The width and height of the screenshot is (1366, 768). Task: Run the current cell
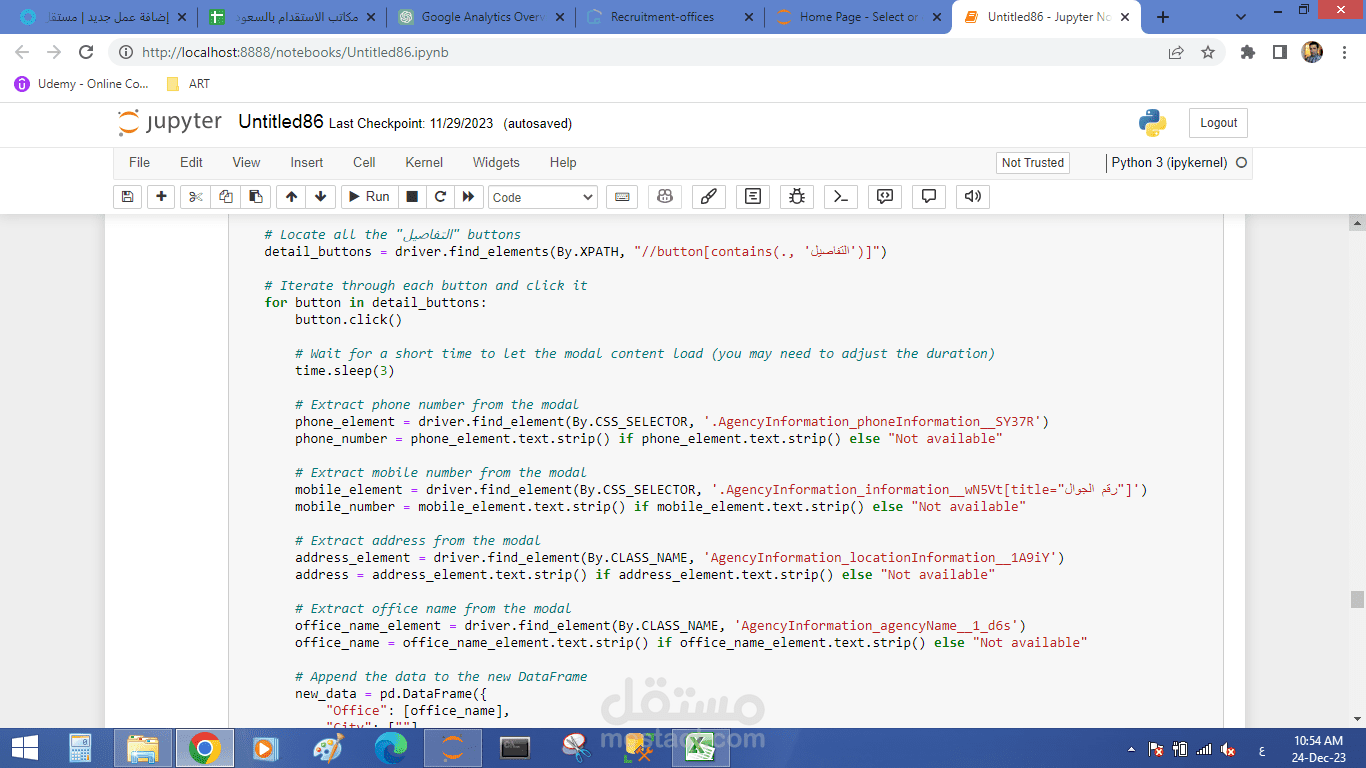[368, 197]
